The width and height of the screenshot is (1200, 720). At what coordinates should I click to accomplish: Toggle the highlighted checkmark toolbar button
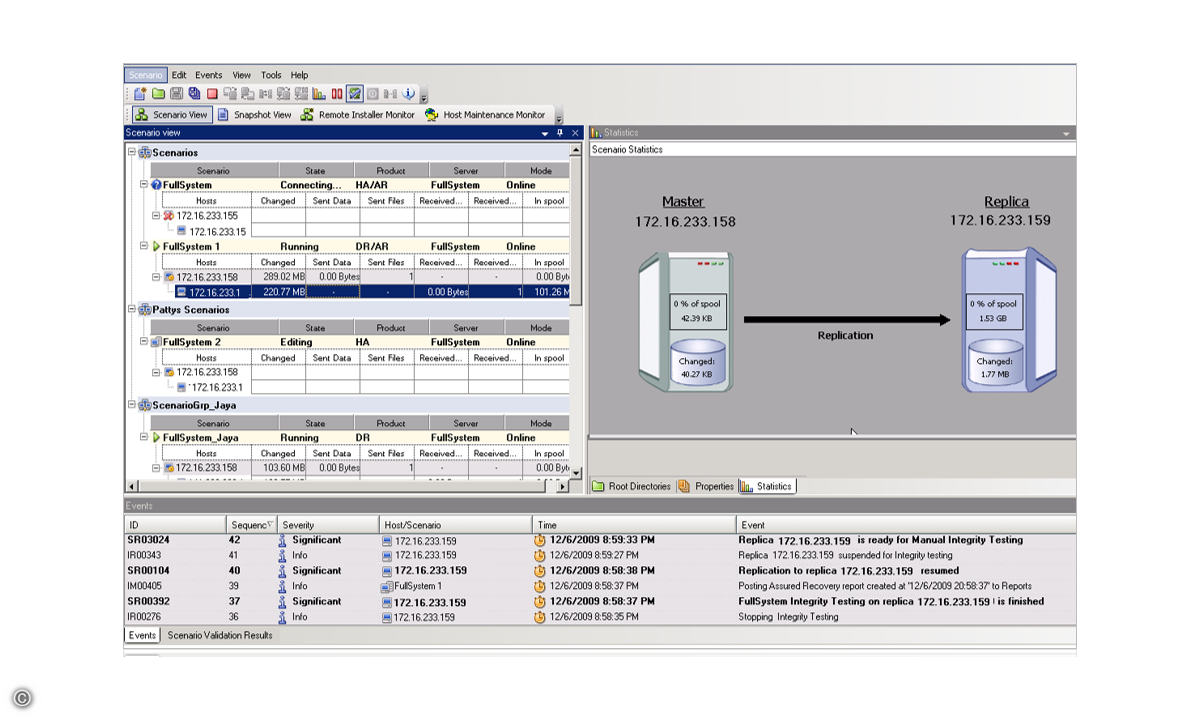[x=355, y=94]
